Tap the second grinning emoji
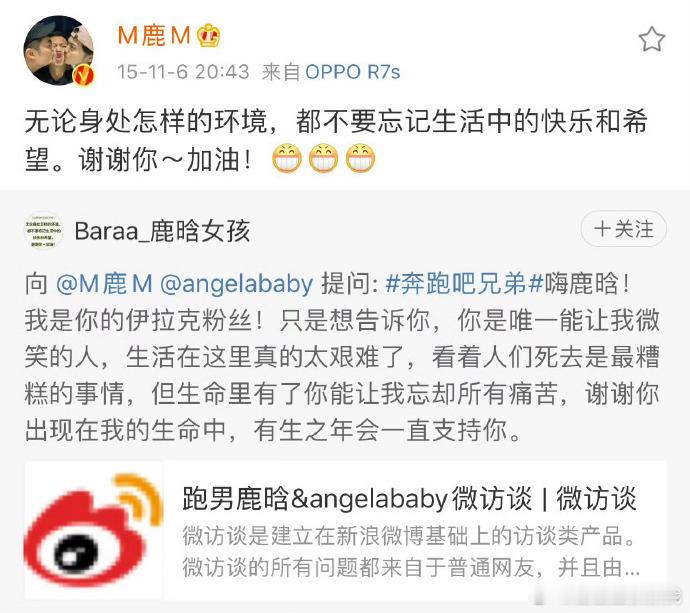This screenshot has width=690, height=613. (323, 158)
